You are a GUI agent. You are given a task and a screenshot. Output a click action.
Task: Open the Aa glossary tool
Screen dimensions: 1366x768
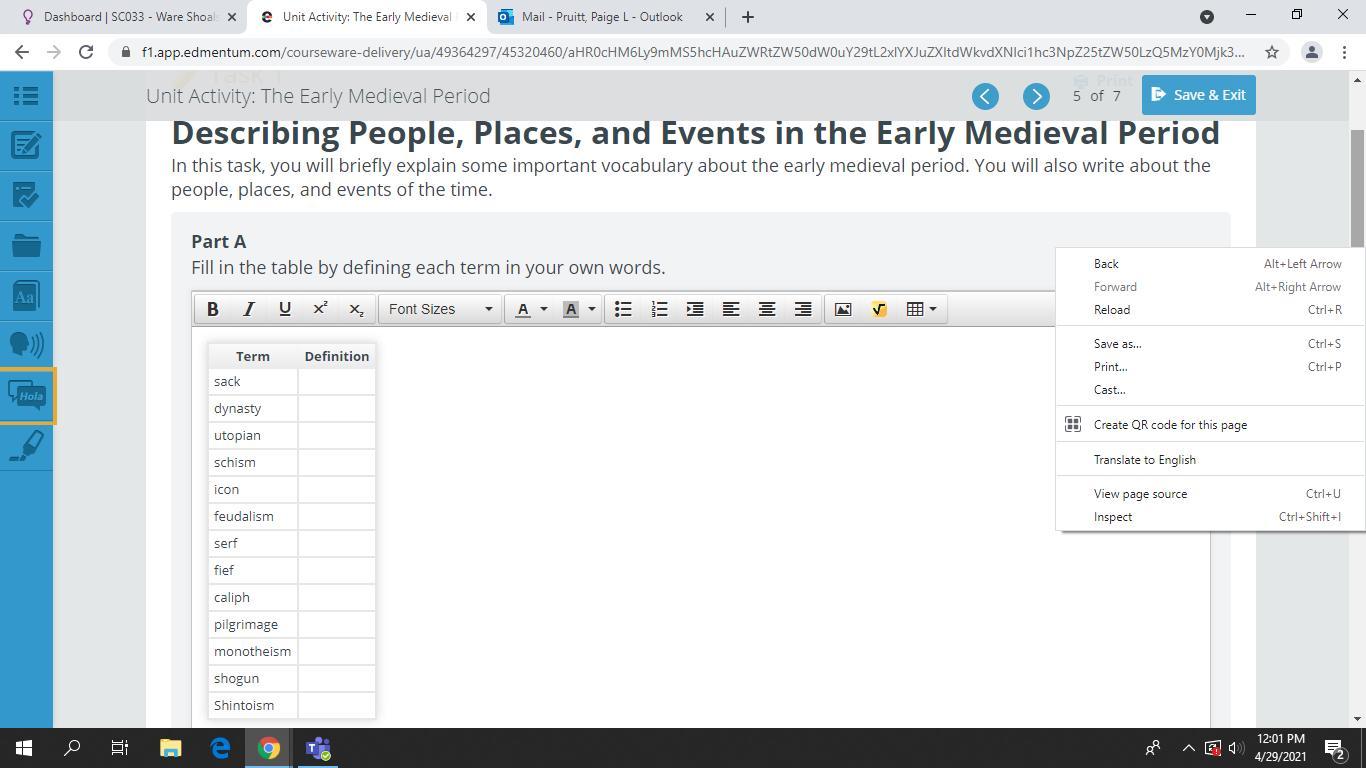click(x=26, y=296)
